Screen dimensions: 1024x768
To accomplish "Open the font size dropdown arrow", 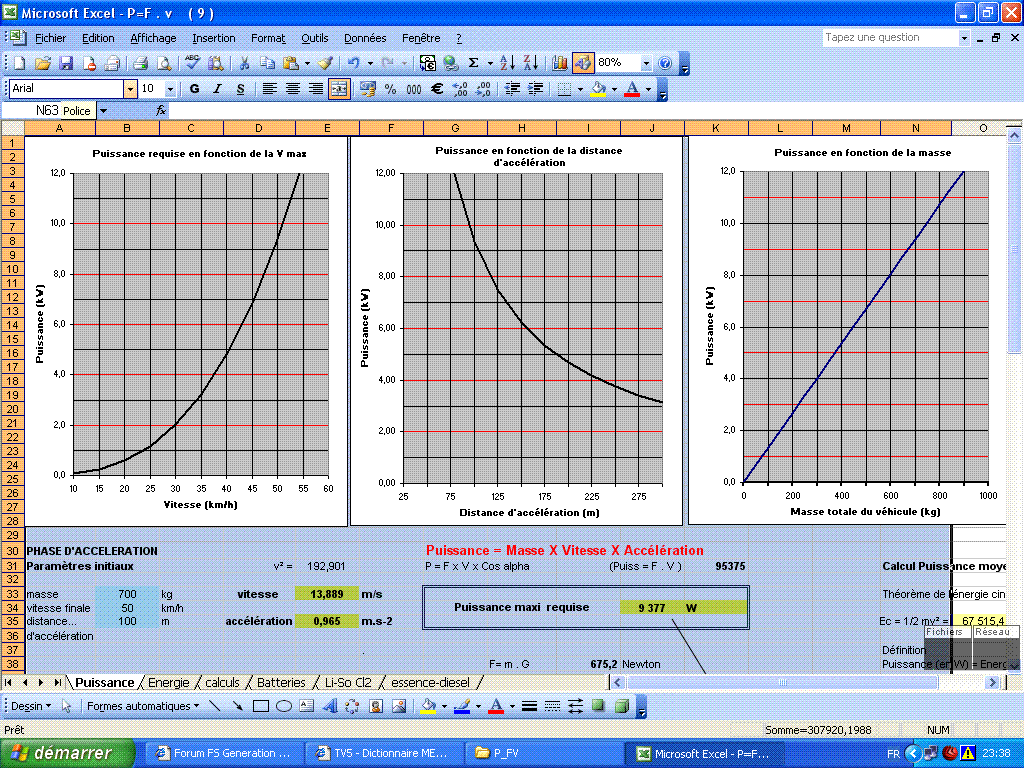I will click(x=170, y=89).
